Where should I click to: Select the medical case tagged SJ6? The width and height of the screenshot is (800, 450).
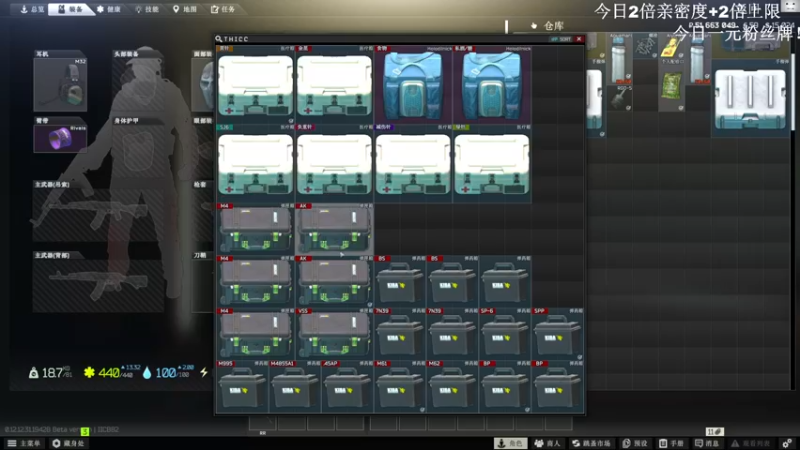click(x=256, y=163)
